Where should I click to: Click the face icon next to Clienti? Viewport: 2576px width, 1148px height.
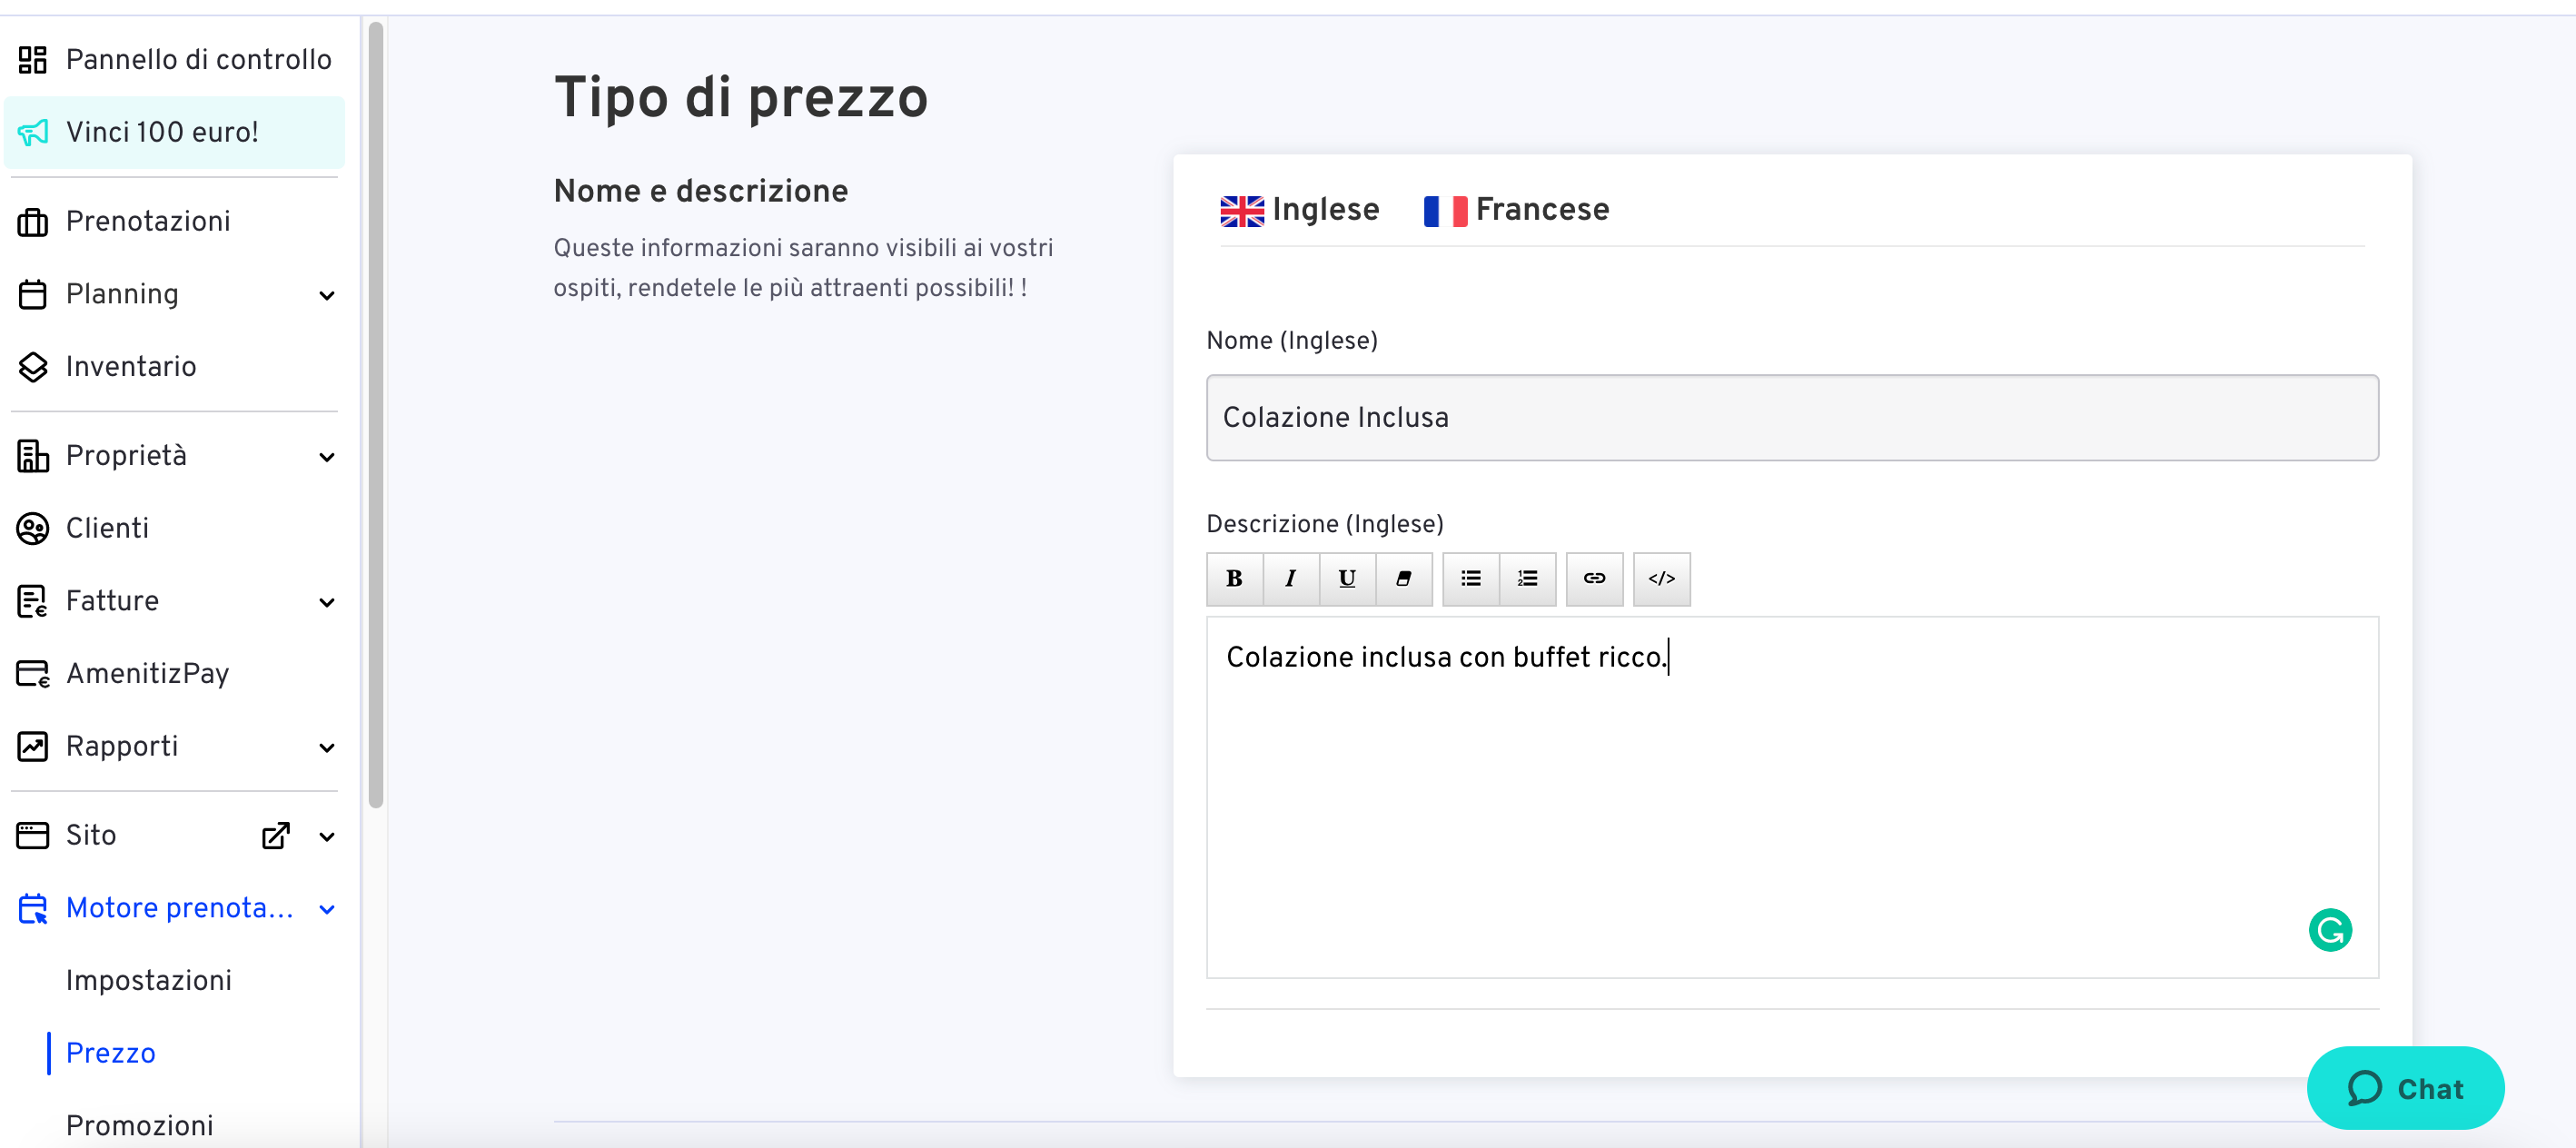(33, 528)
